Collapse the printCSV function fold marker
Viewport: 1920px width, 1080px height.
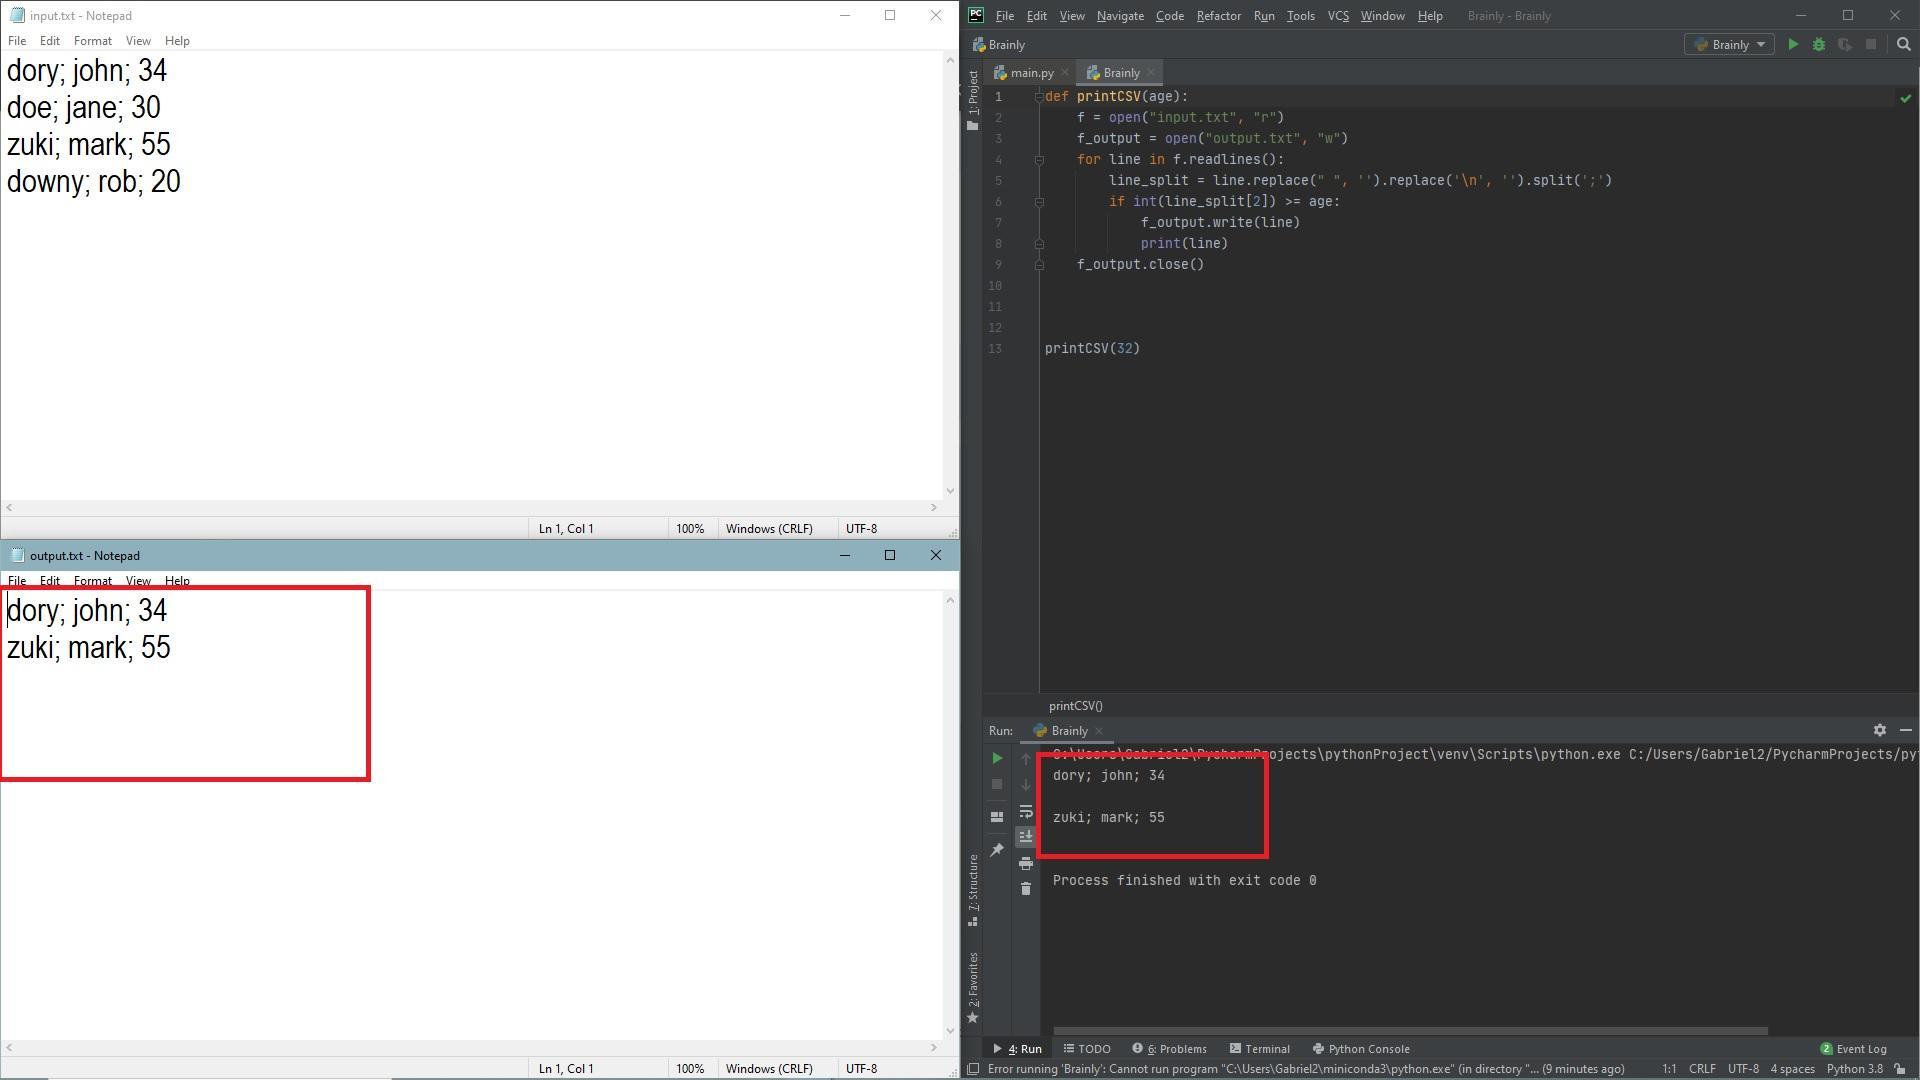[1038, 97]
